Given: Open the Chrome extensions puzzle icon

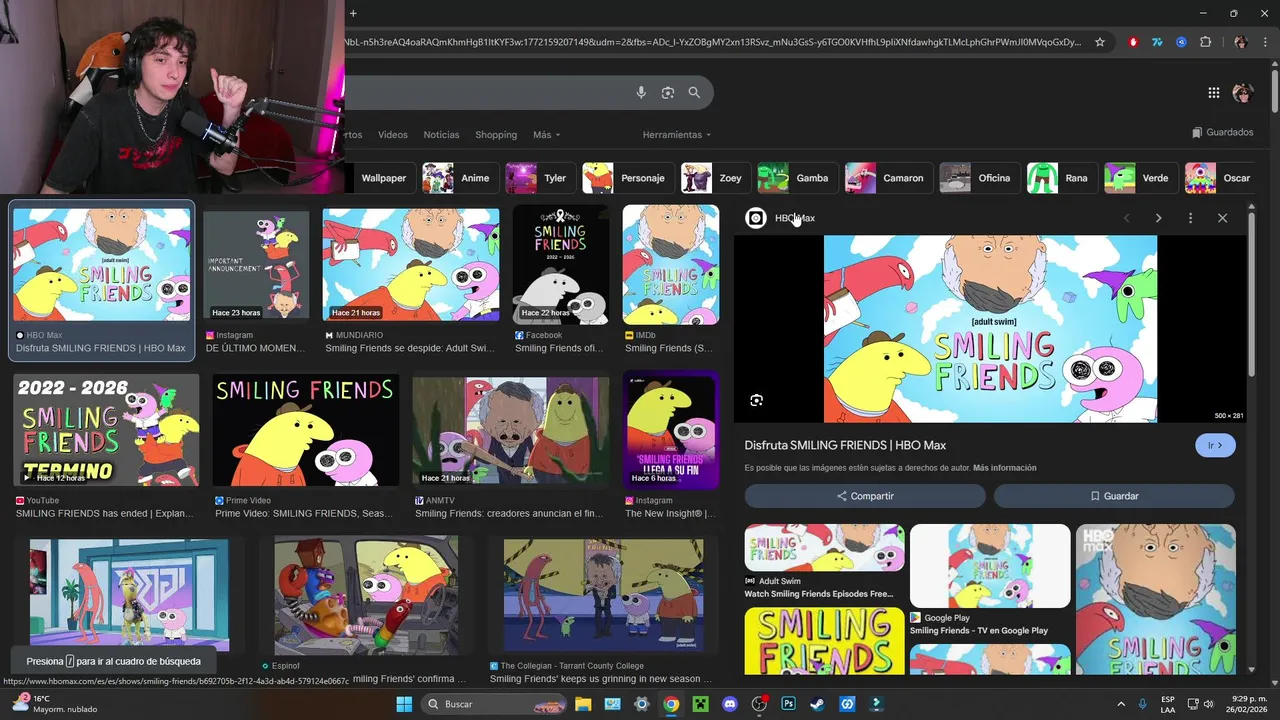Looking at the screenshot, I should click(x=1205, y=42).
